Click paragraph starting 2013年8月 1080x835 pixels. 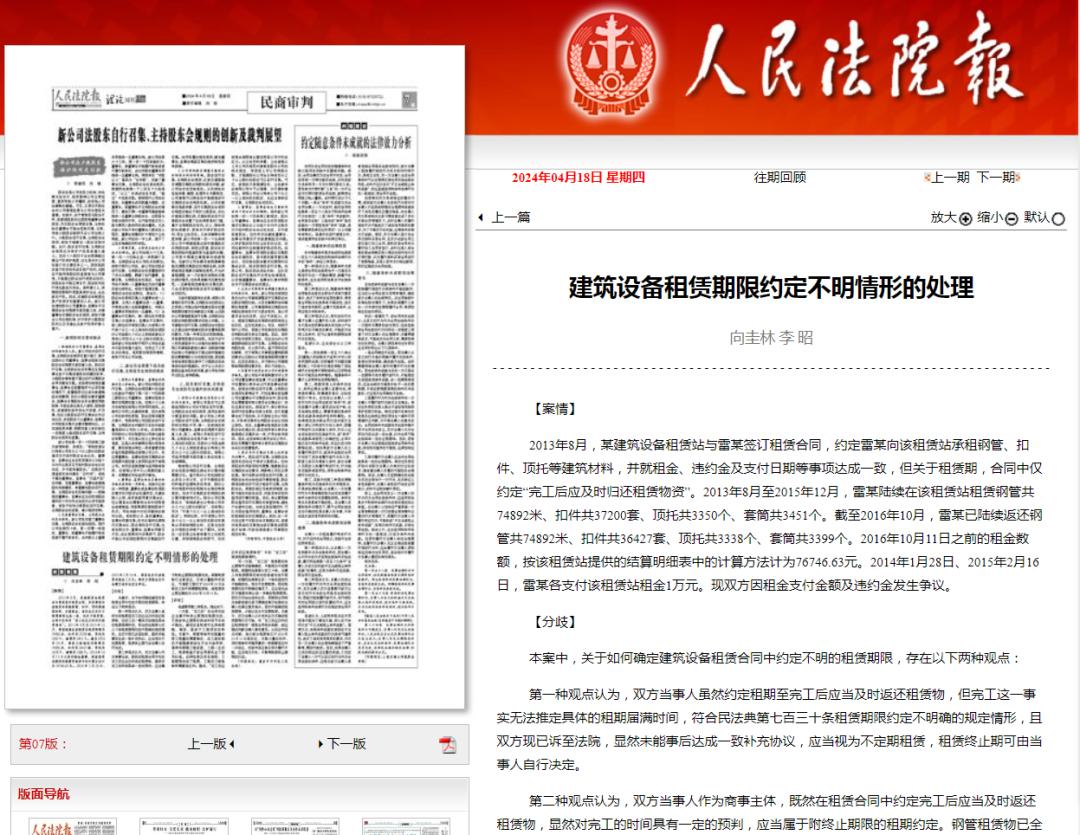(769, 515)
